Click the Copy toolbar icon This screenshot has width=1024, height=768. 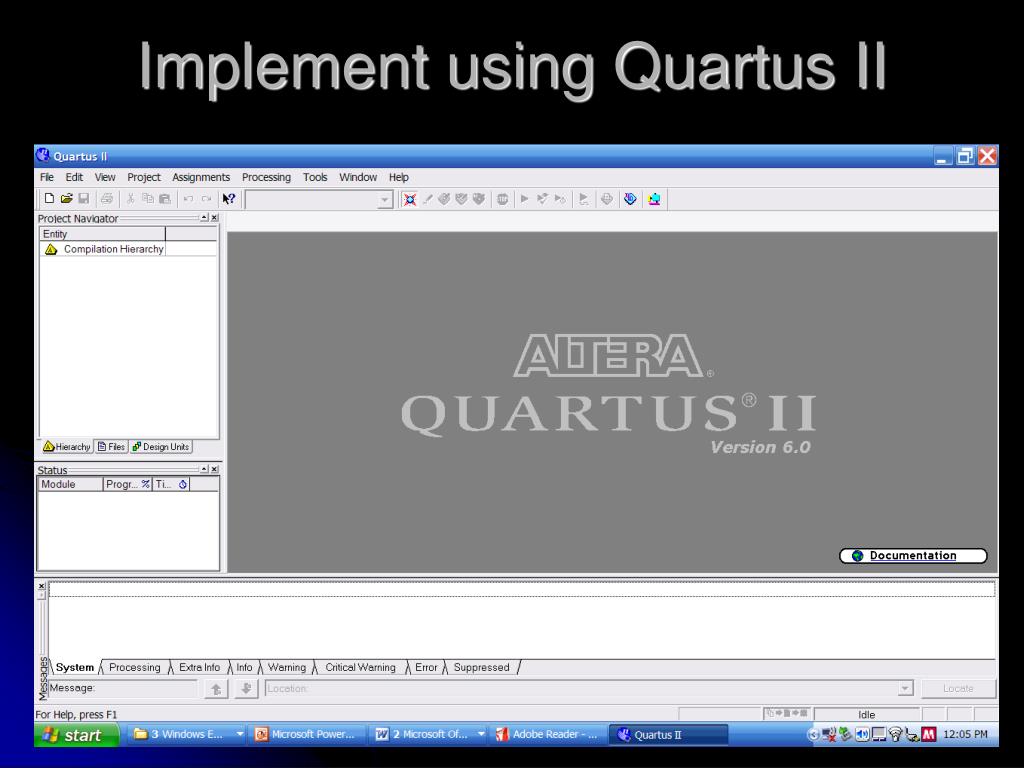(148, 199)
